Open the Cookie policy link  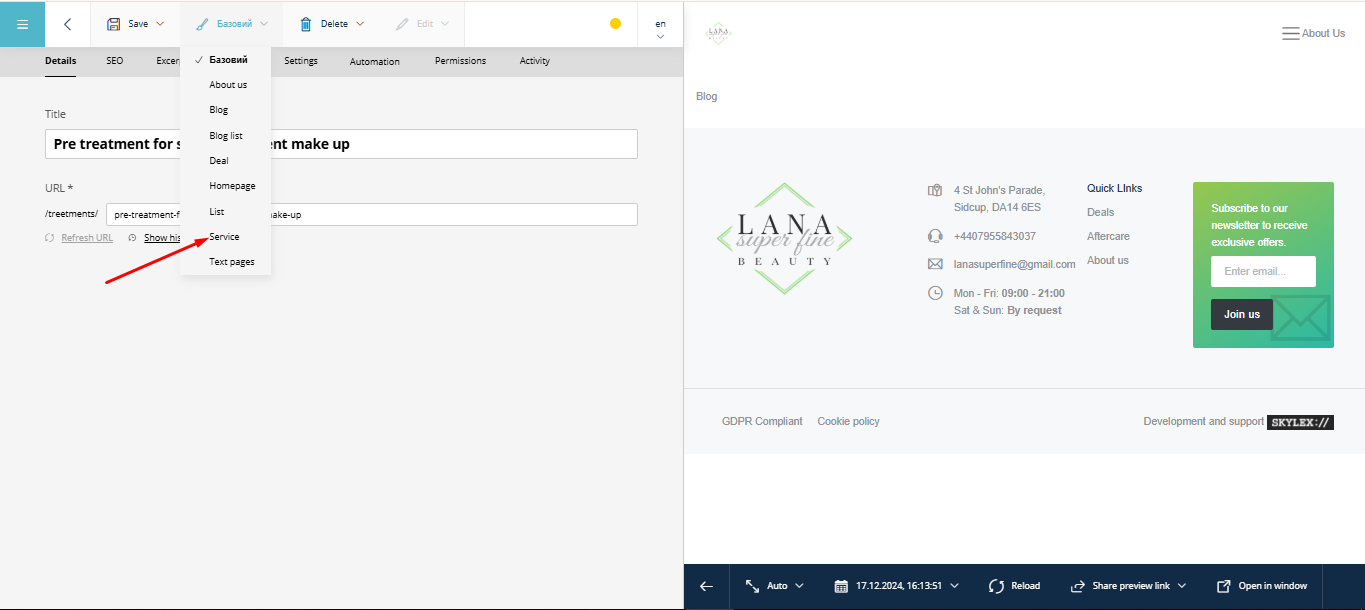pyautogui.click(x=848, y=422)
